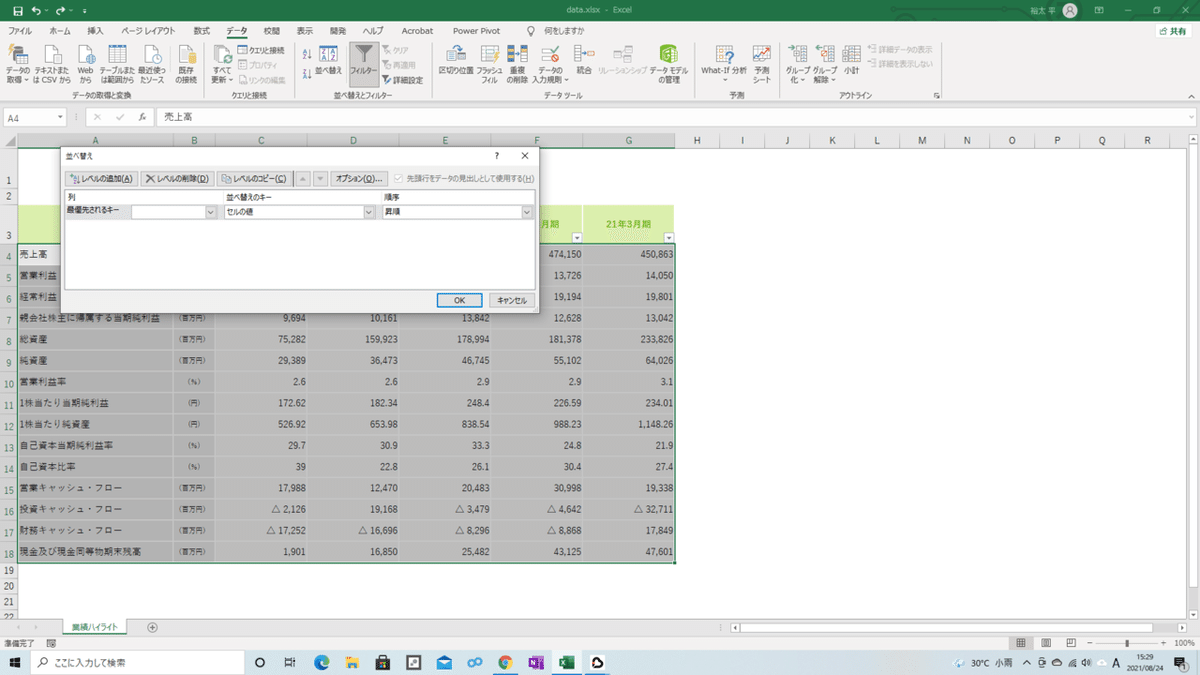Click the 何をしますか search box
This screenshot has width=1200, height=675.
point(564,31)
